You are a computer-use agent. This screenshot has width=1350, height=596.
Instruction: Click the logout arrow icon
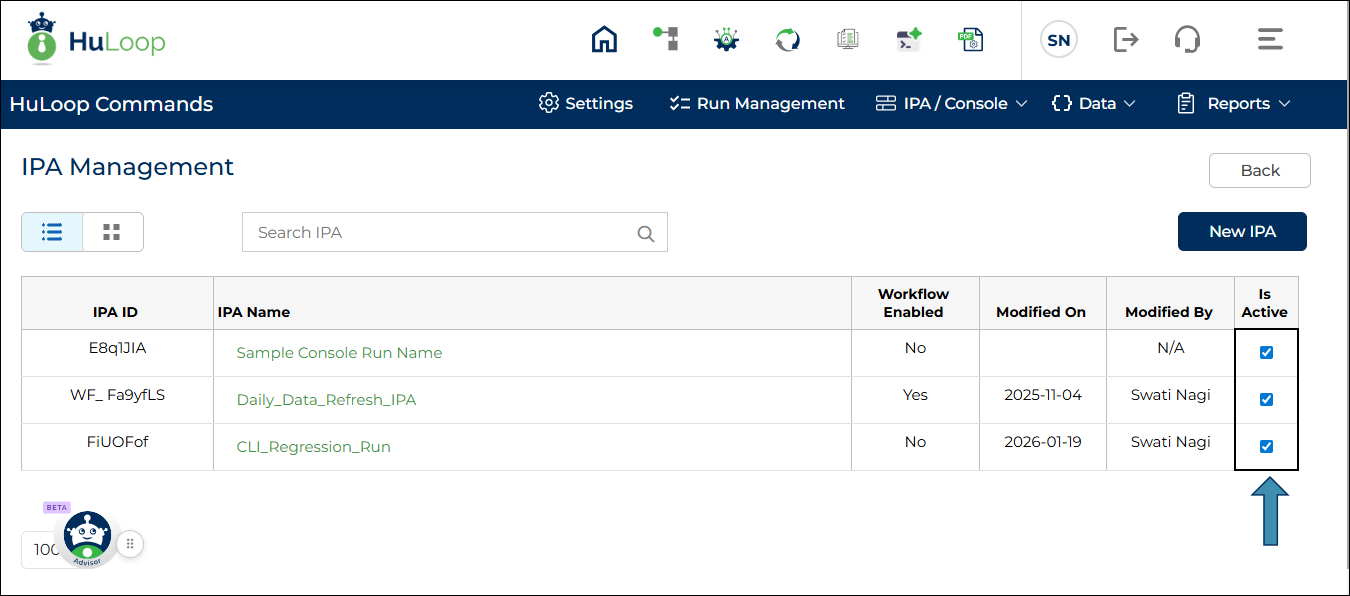pos(1126,40)
